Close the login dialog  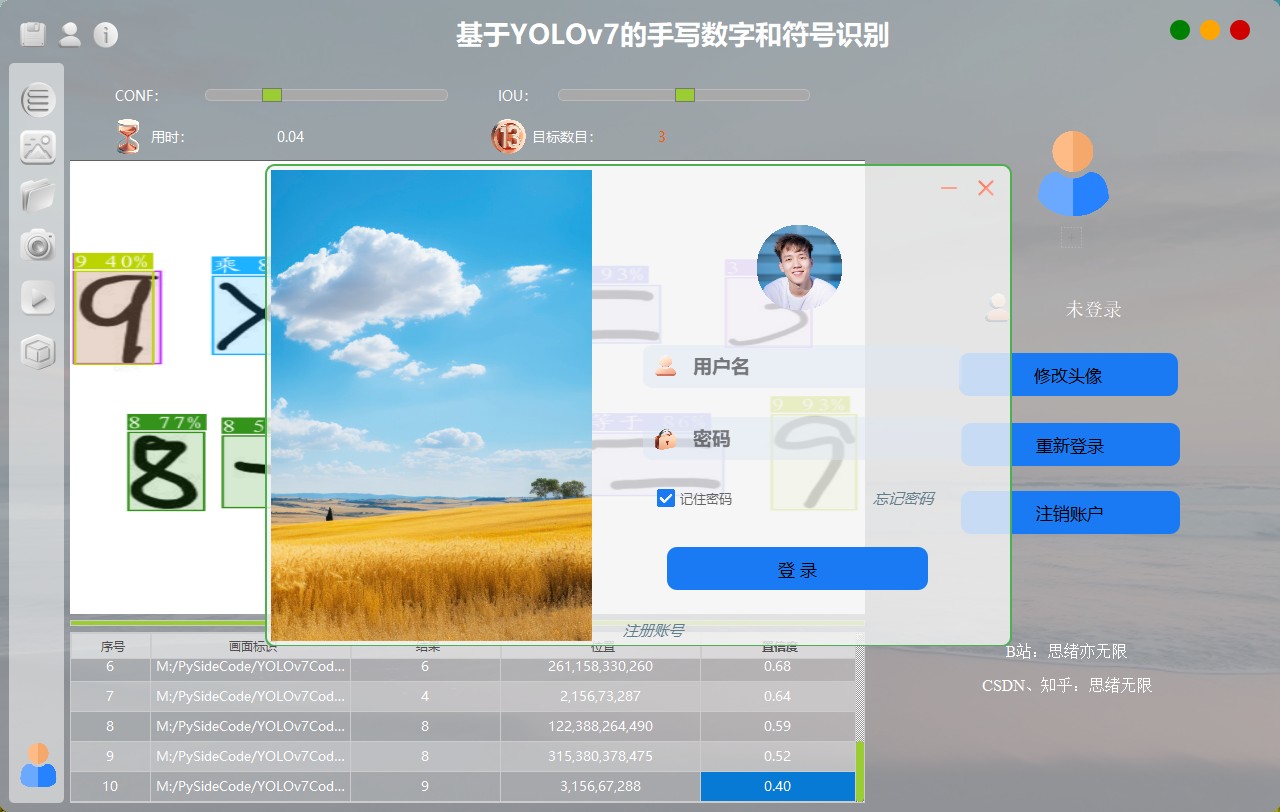pyautogui.click(x=986, y=188)
